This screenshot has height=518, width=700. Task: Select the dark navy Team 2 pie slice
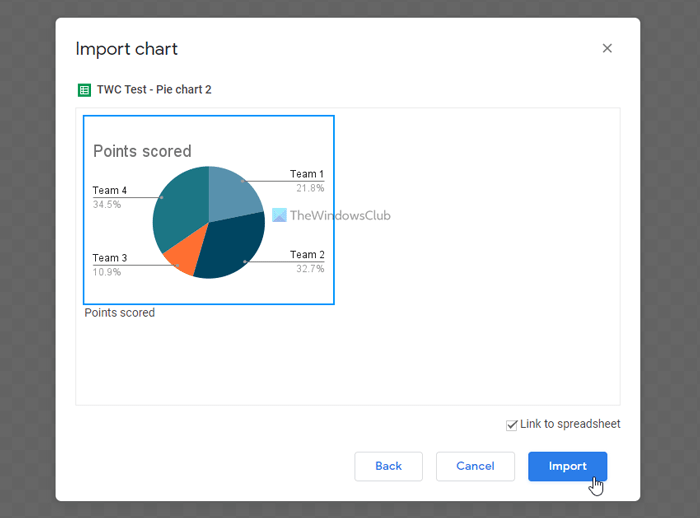[x=232, y=245]
